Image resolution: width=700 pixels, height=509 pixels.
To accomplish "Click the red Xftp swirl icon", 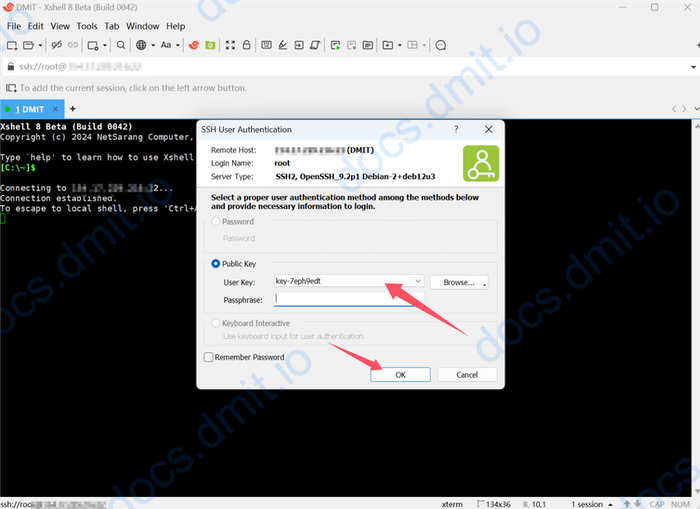I will pyautogui.click(x=194, y=45).
